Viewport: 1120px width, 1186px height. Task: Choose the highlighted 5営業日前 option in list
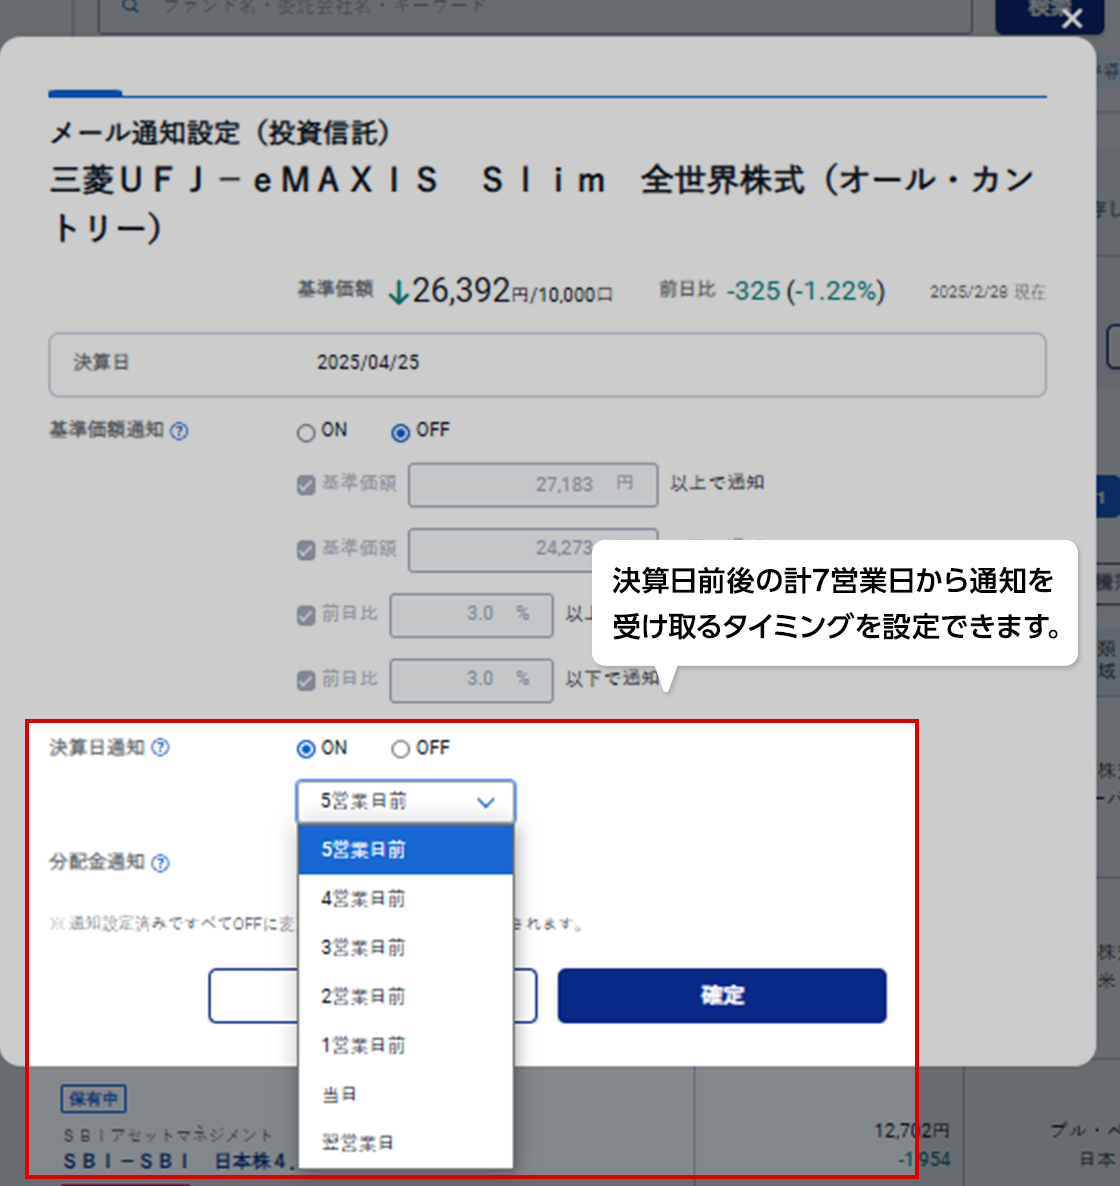click(405, 850)
